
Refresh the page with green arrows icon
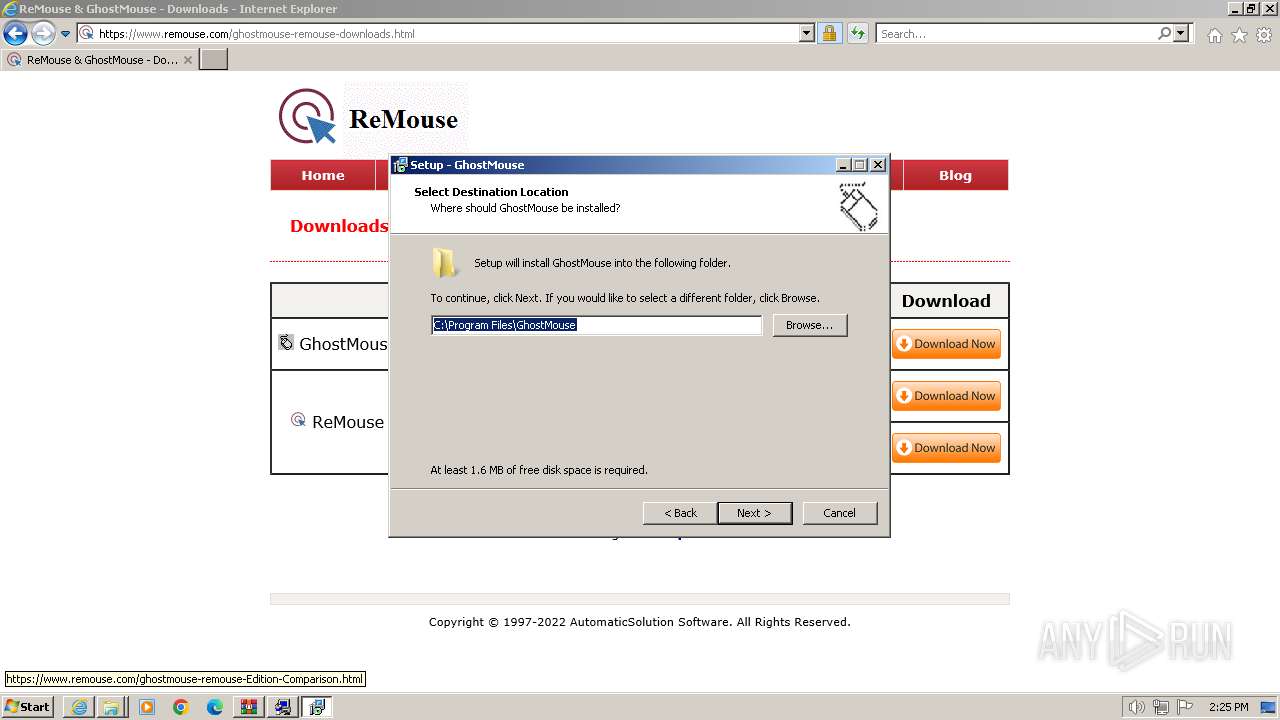click(x=858, y=34)
